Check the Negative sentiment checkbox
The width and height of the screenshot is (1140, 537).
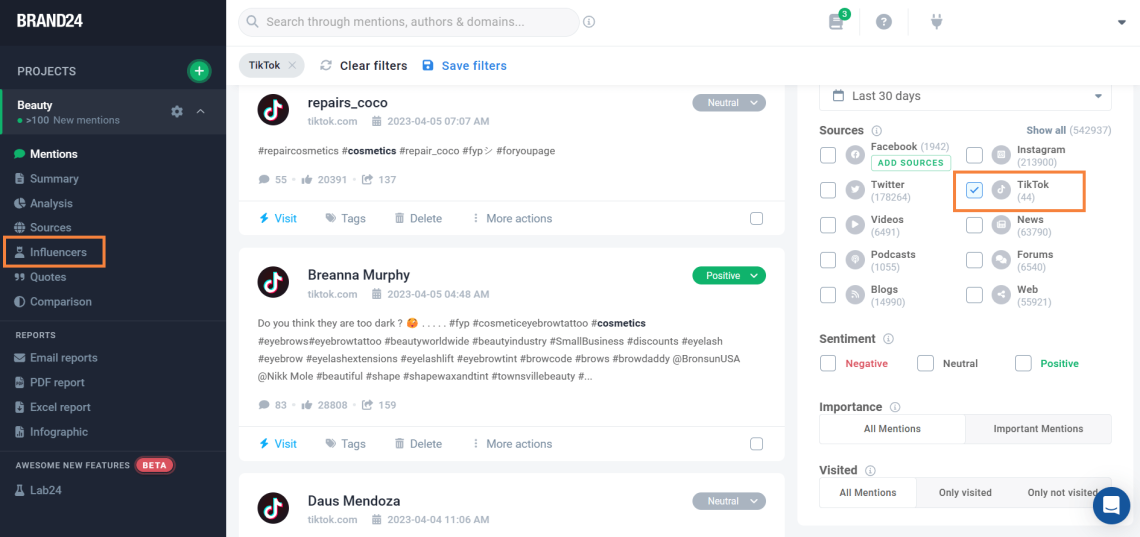pos(828,363)
